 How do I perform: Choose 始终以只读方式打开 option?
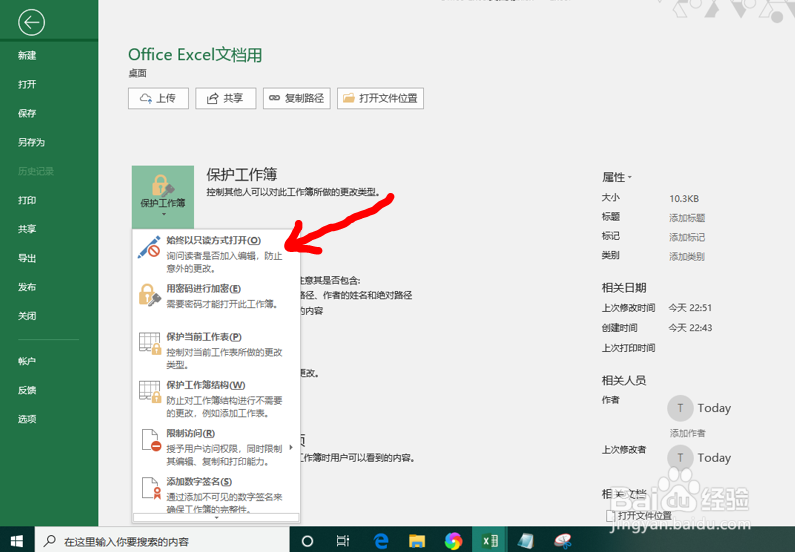216,253
